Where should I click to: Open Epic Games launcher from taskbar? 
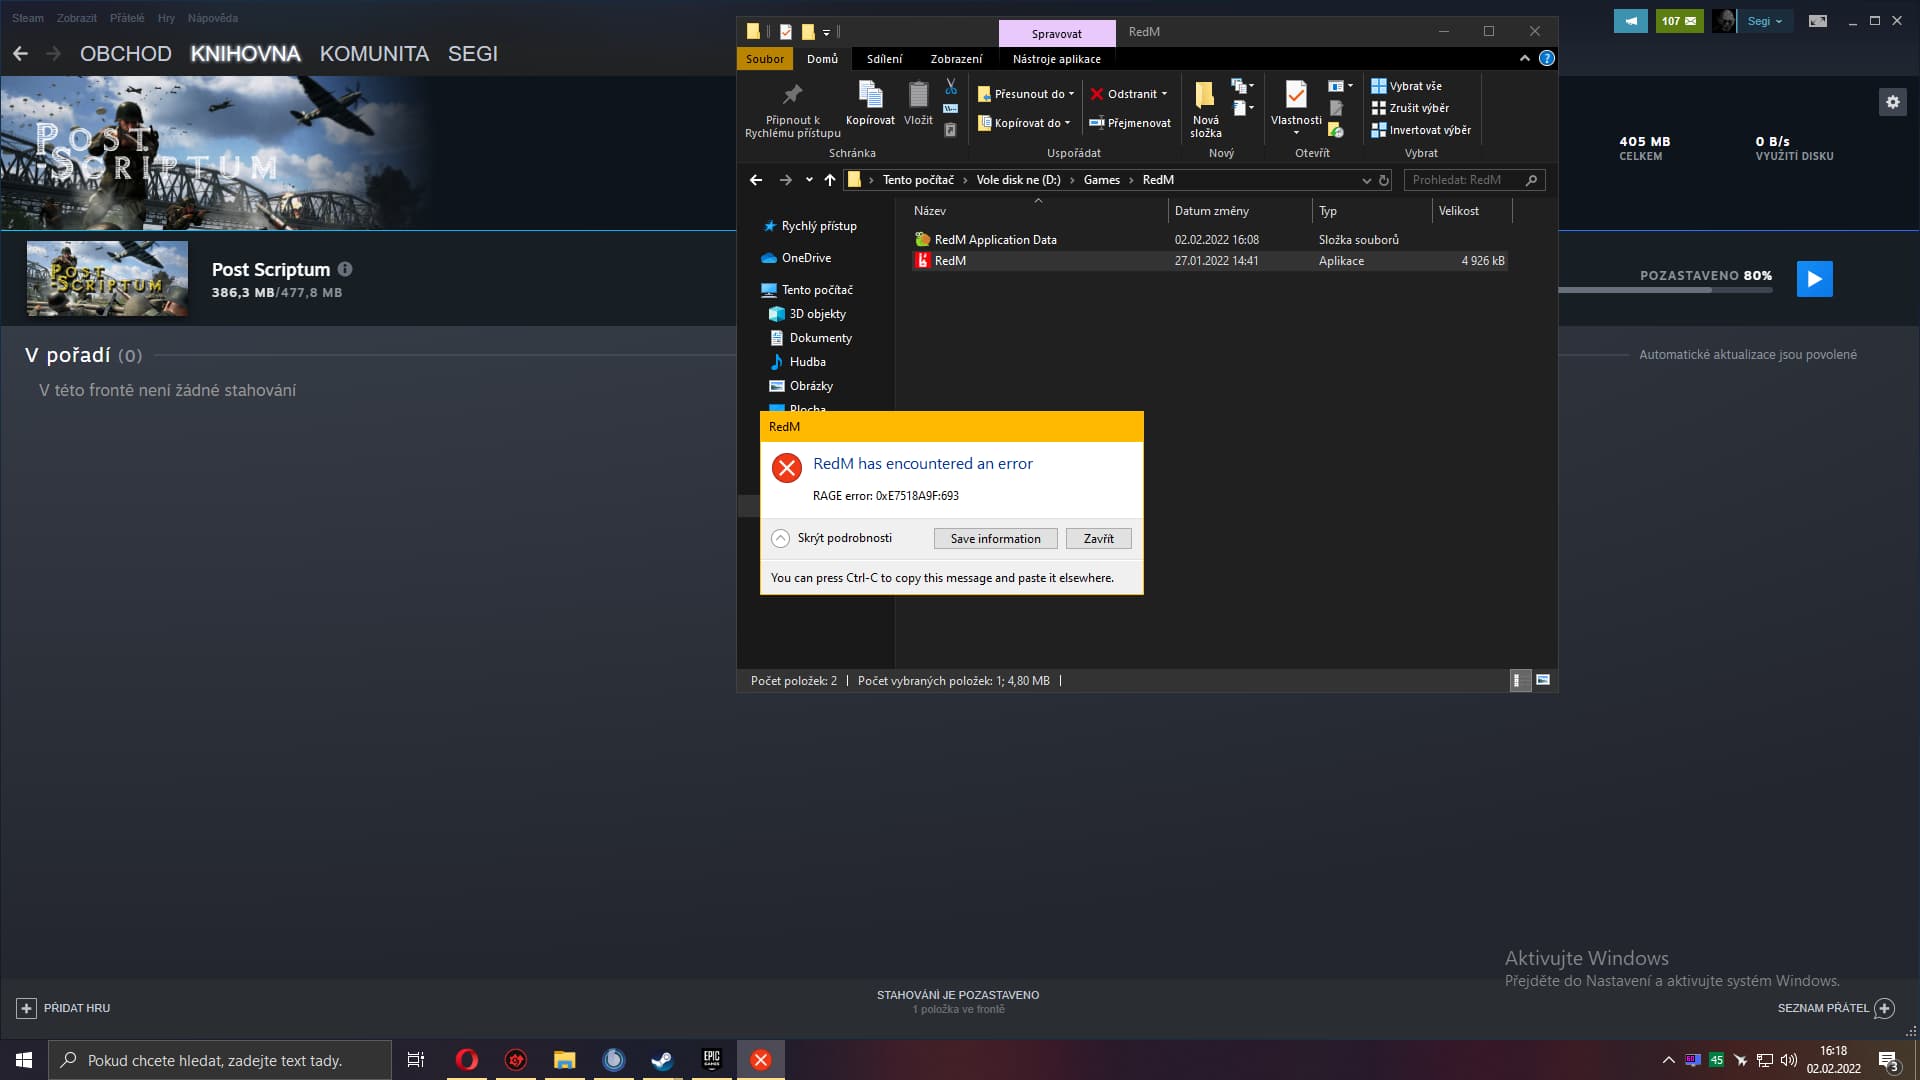click(x=712, y=1060)
